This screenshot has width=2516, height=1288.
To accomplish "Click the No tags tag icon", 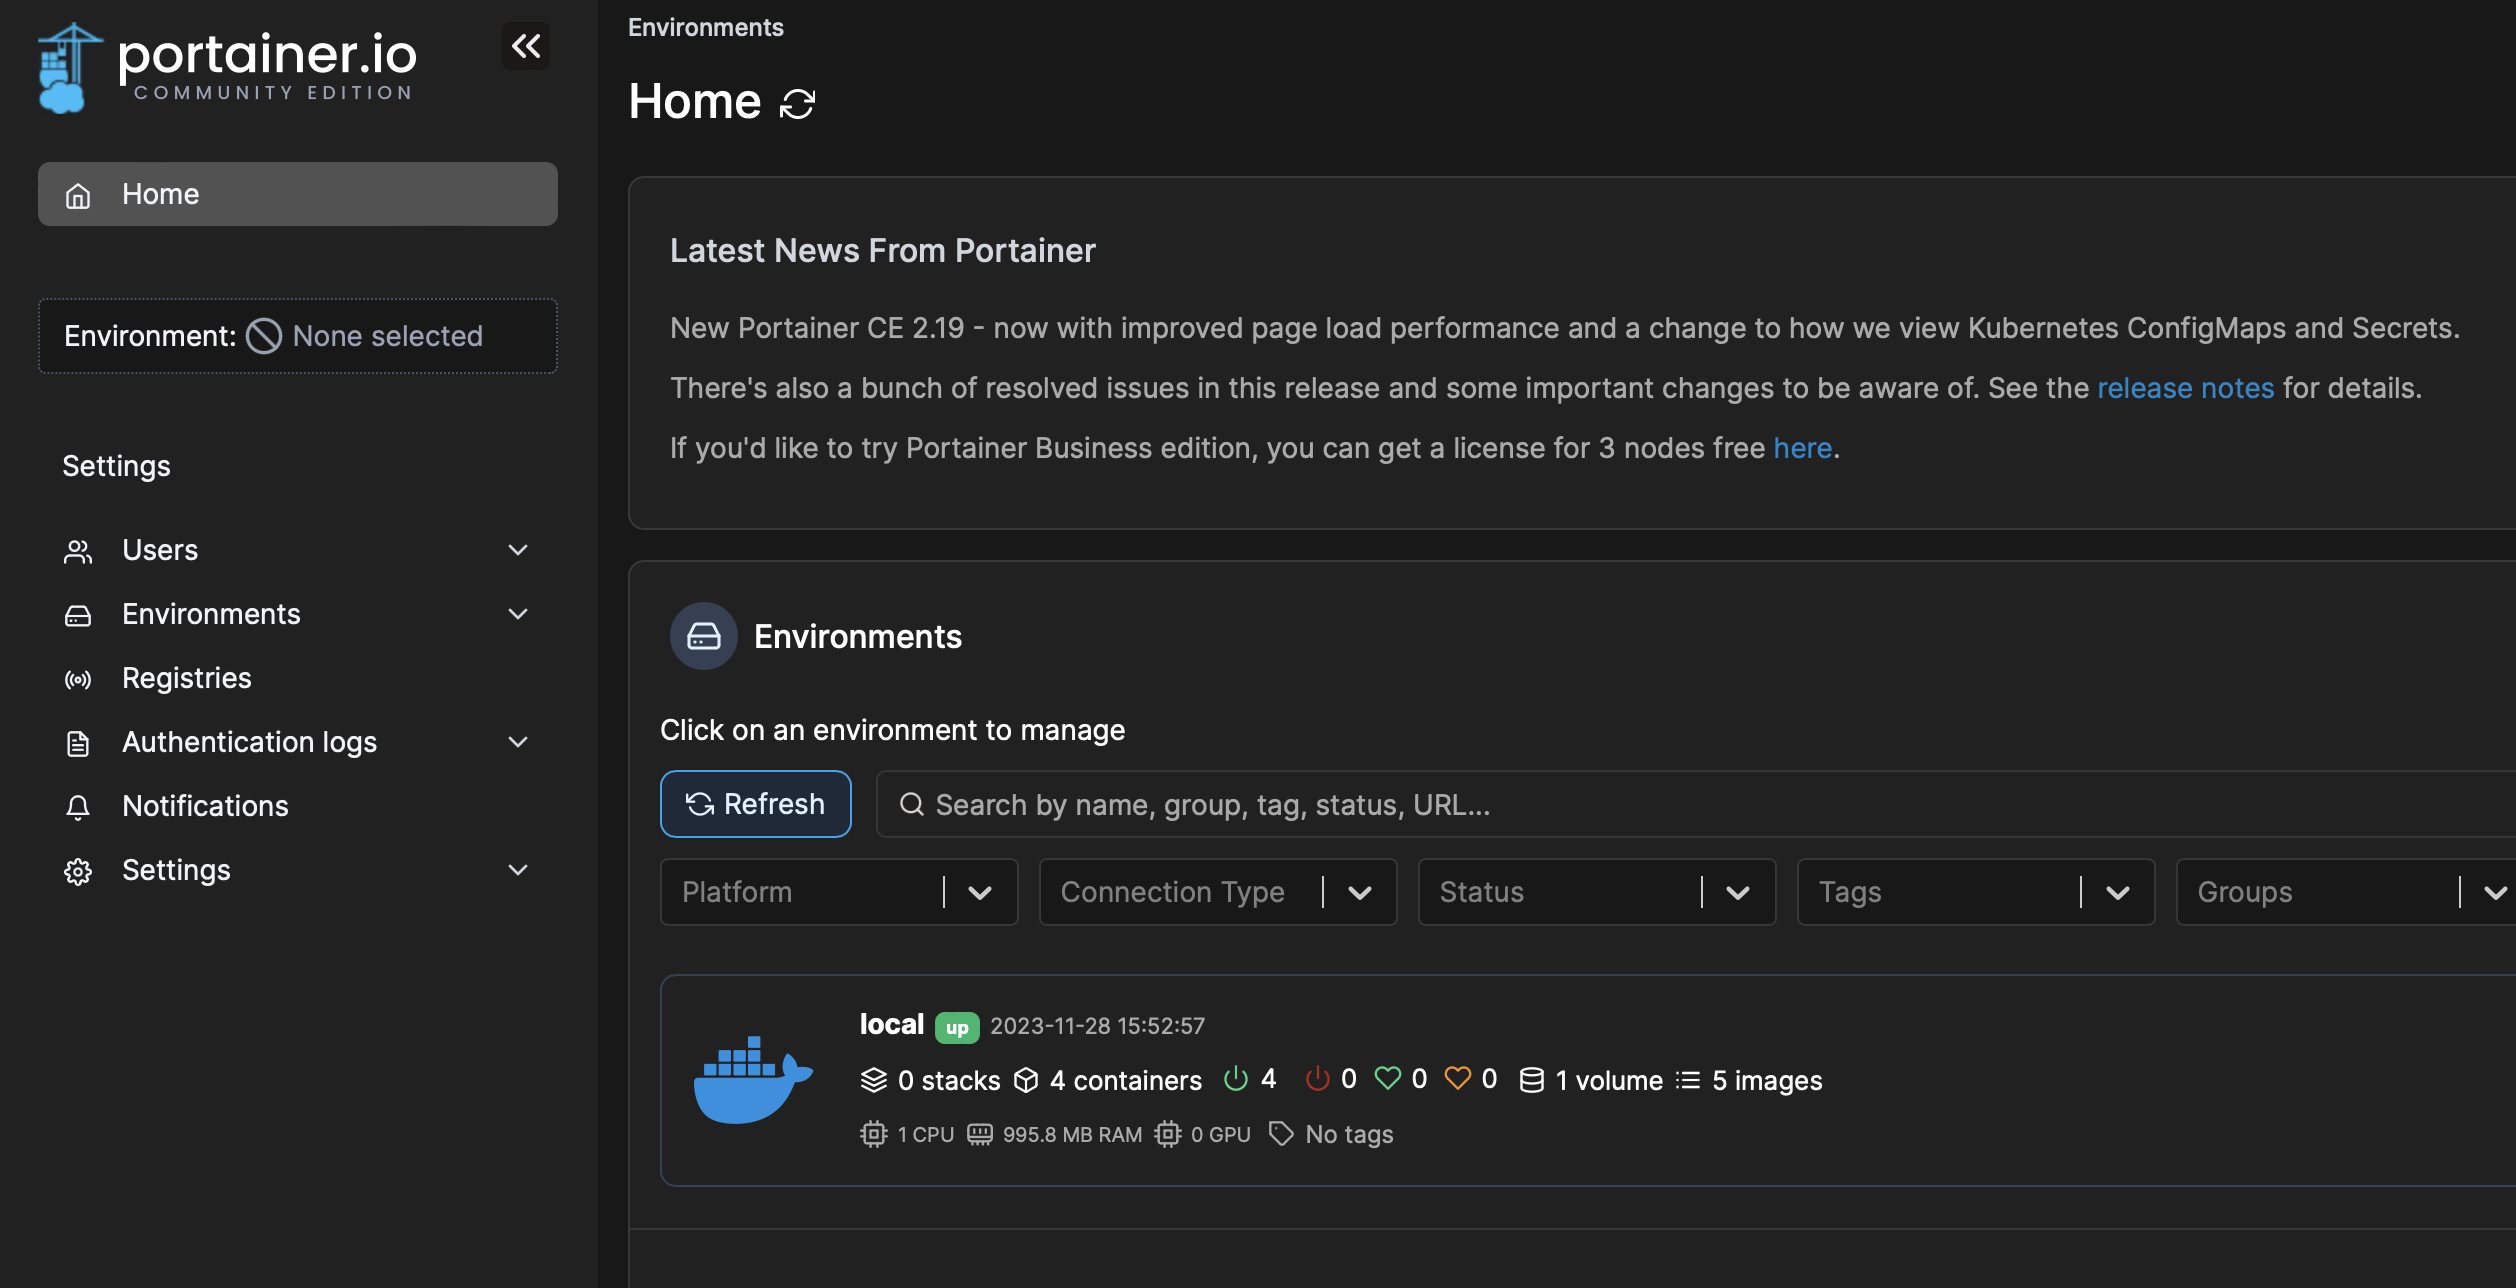I will pos(1280,1134).
